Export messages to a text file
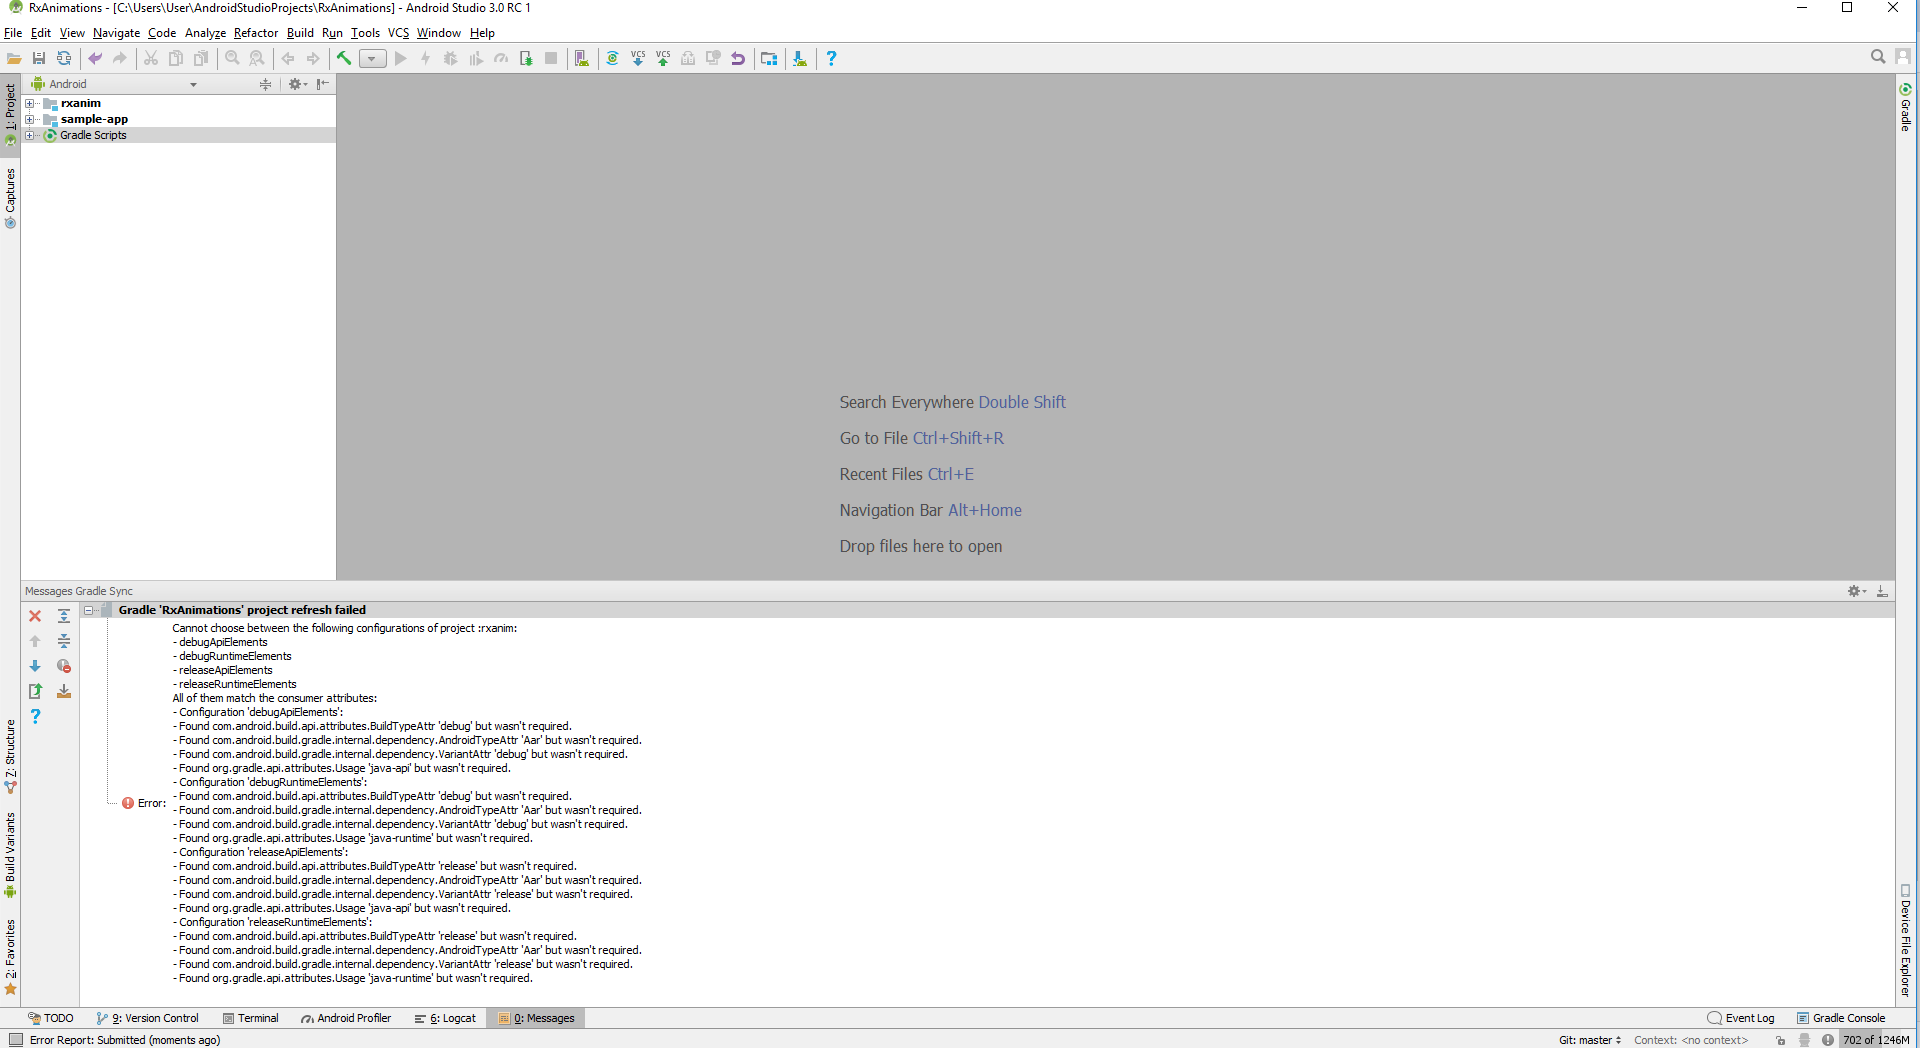 click(x=35, y=691)
